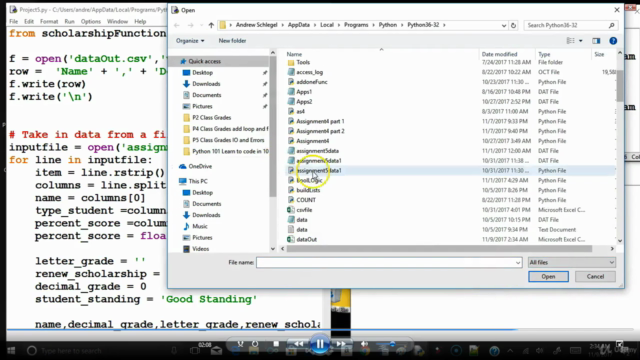Screen dimensions: 640x360
Task: Go up one folder level
Action: pyautogui.click(x=211, y=25)
